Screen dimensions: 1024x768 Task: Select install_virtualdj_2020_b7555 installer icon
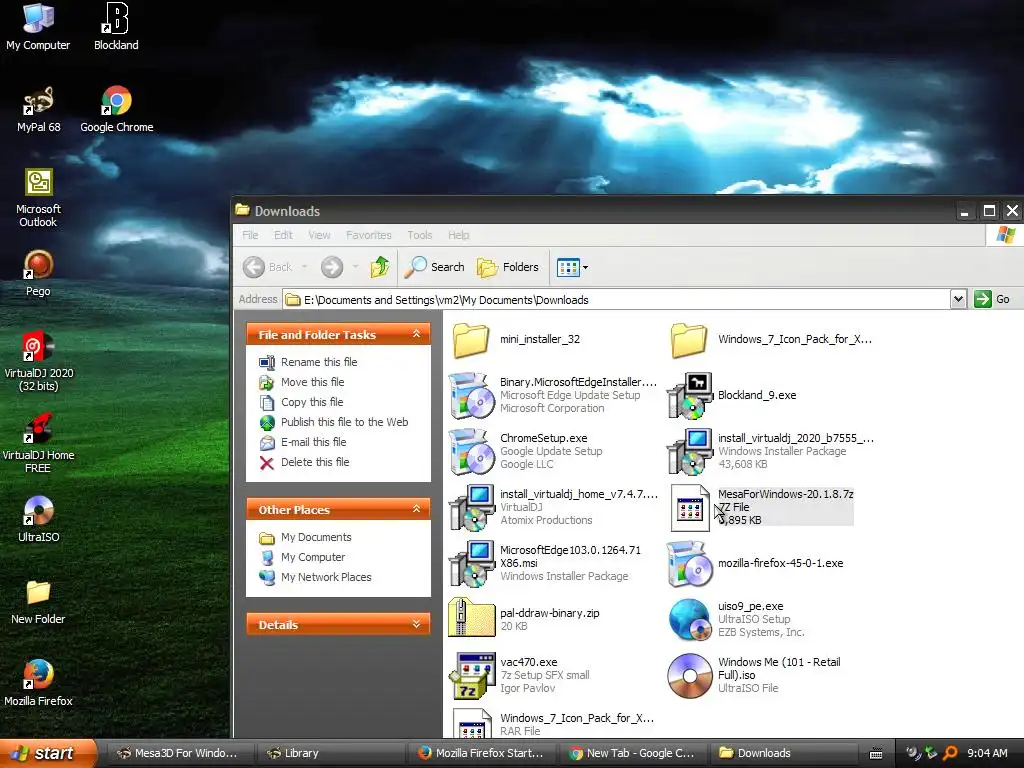pyautogui.click(x=689, y=451)
